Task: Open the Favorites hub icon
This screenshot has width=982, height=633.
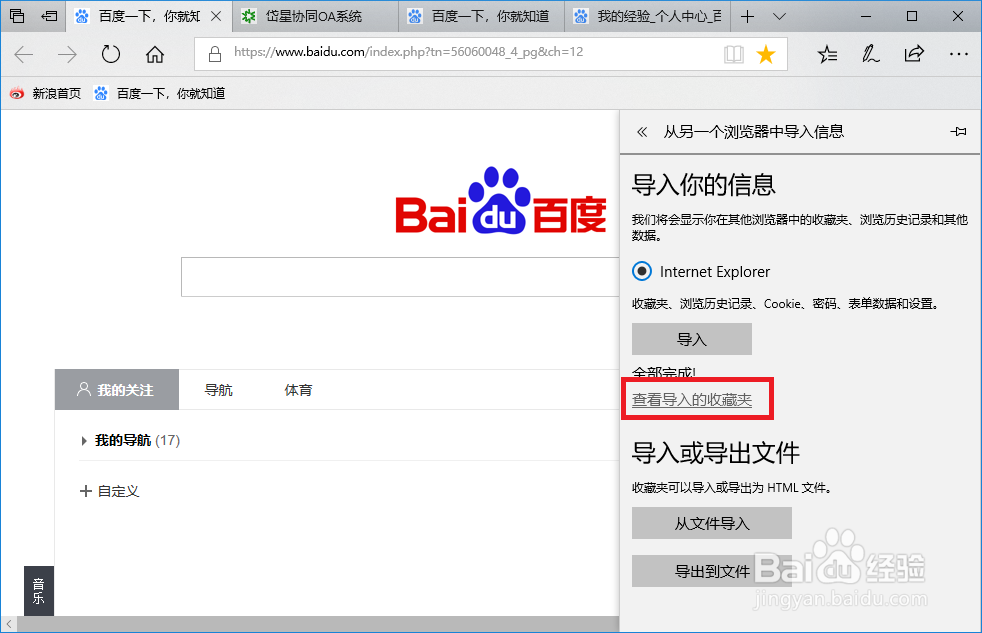Action: (x=827, y=54)
